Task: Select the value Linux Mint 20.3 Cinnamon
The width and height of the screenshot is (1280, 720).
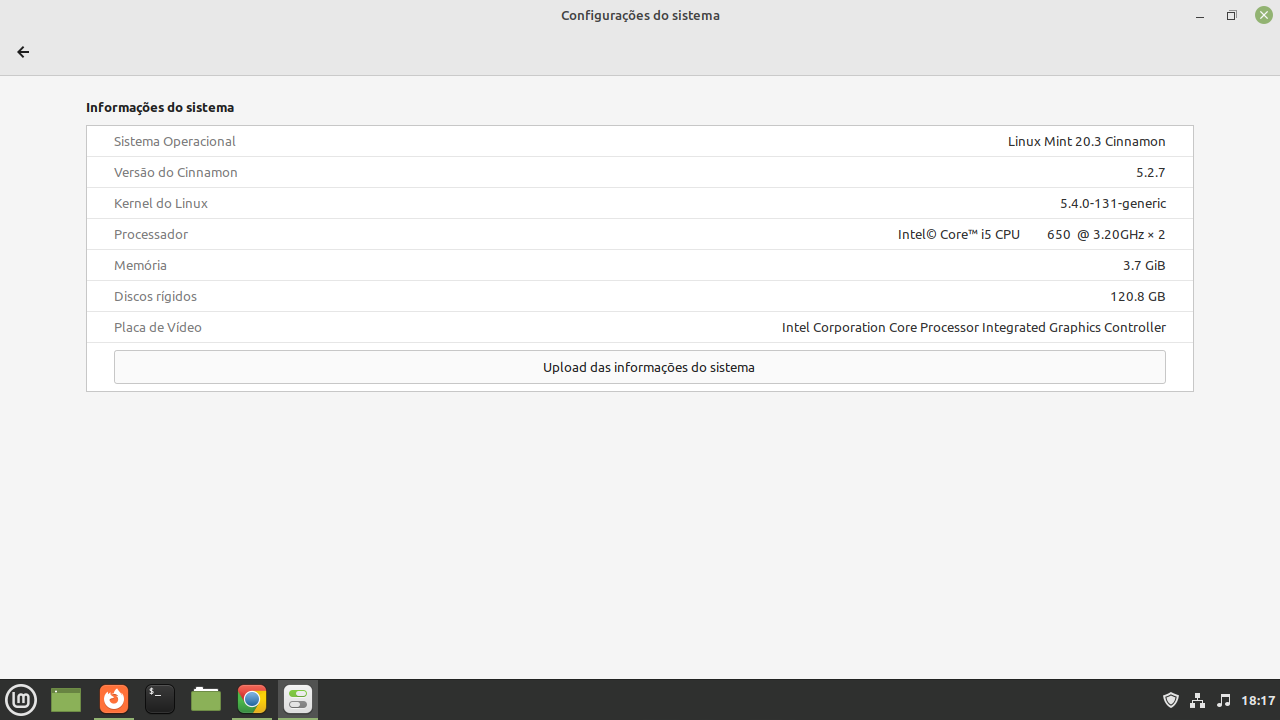Action: [1087, 141]
